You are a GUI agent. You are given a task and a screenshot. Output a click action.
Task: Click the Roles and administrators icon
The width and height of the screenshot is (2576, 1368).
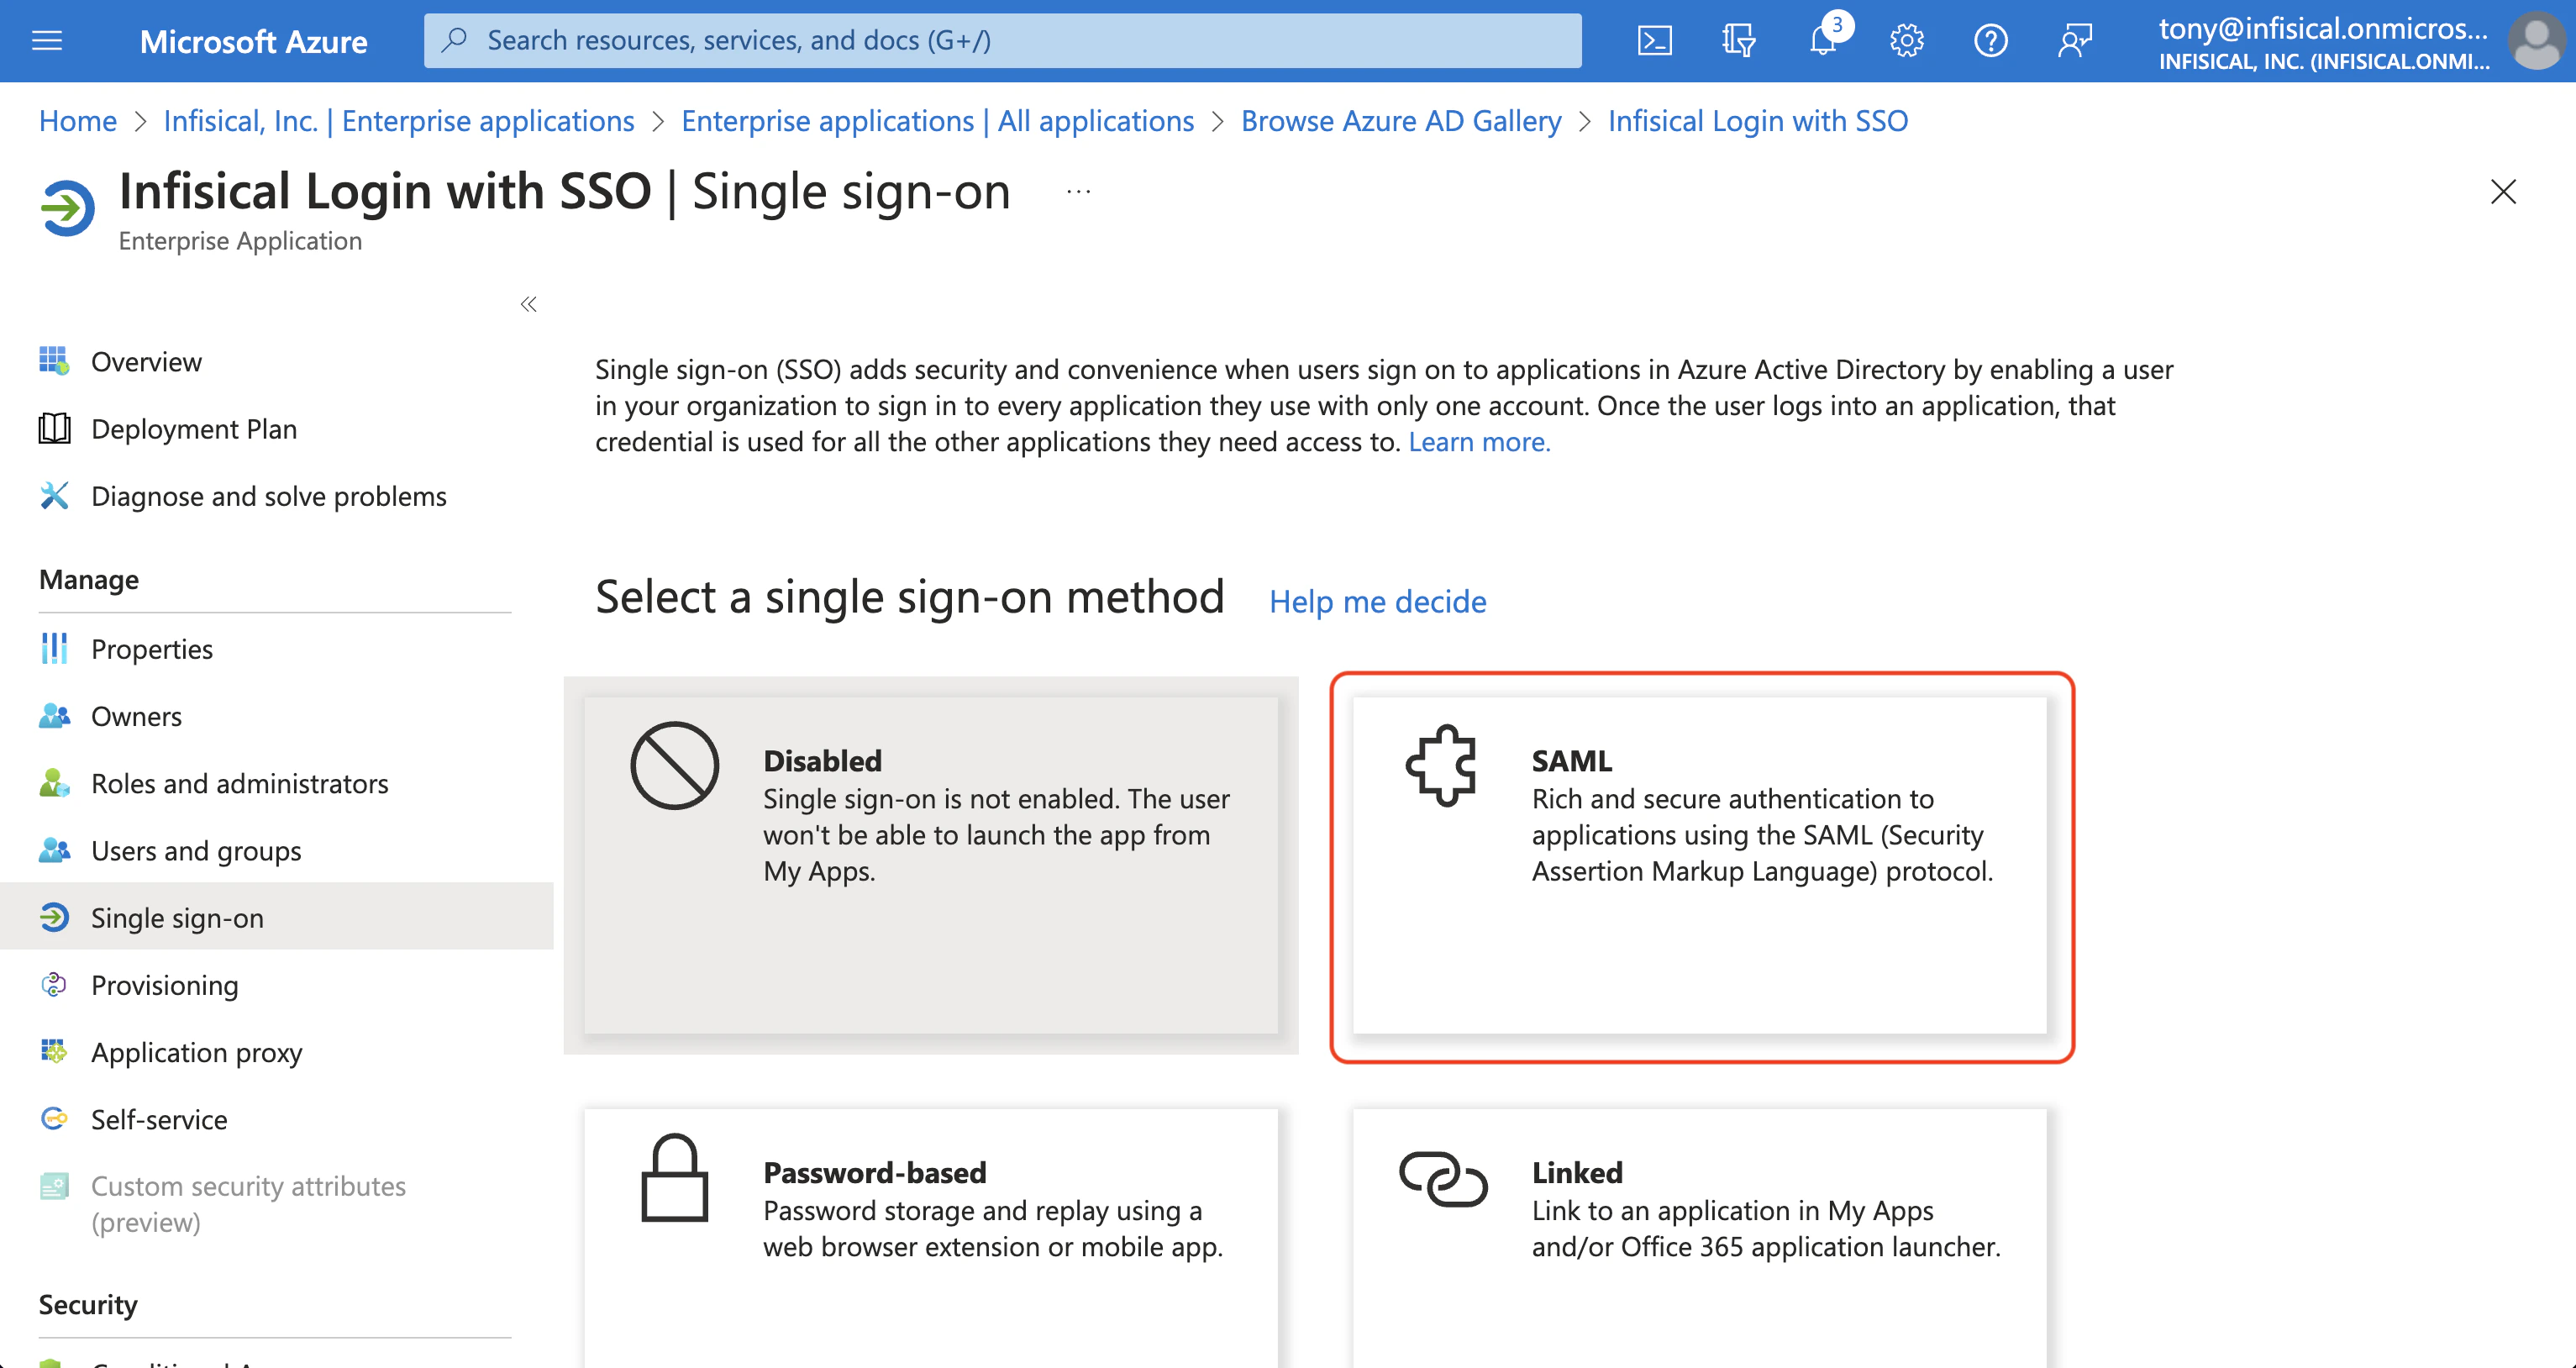click(x=54, y=783)
